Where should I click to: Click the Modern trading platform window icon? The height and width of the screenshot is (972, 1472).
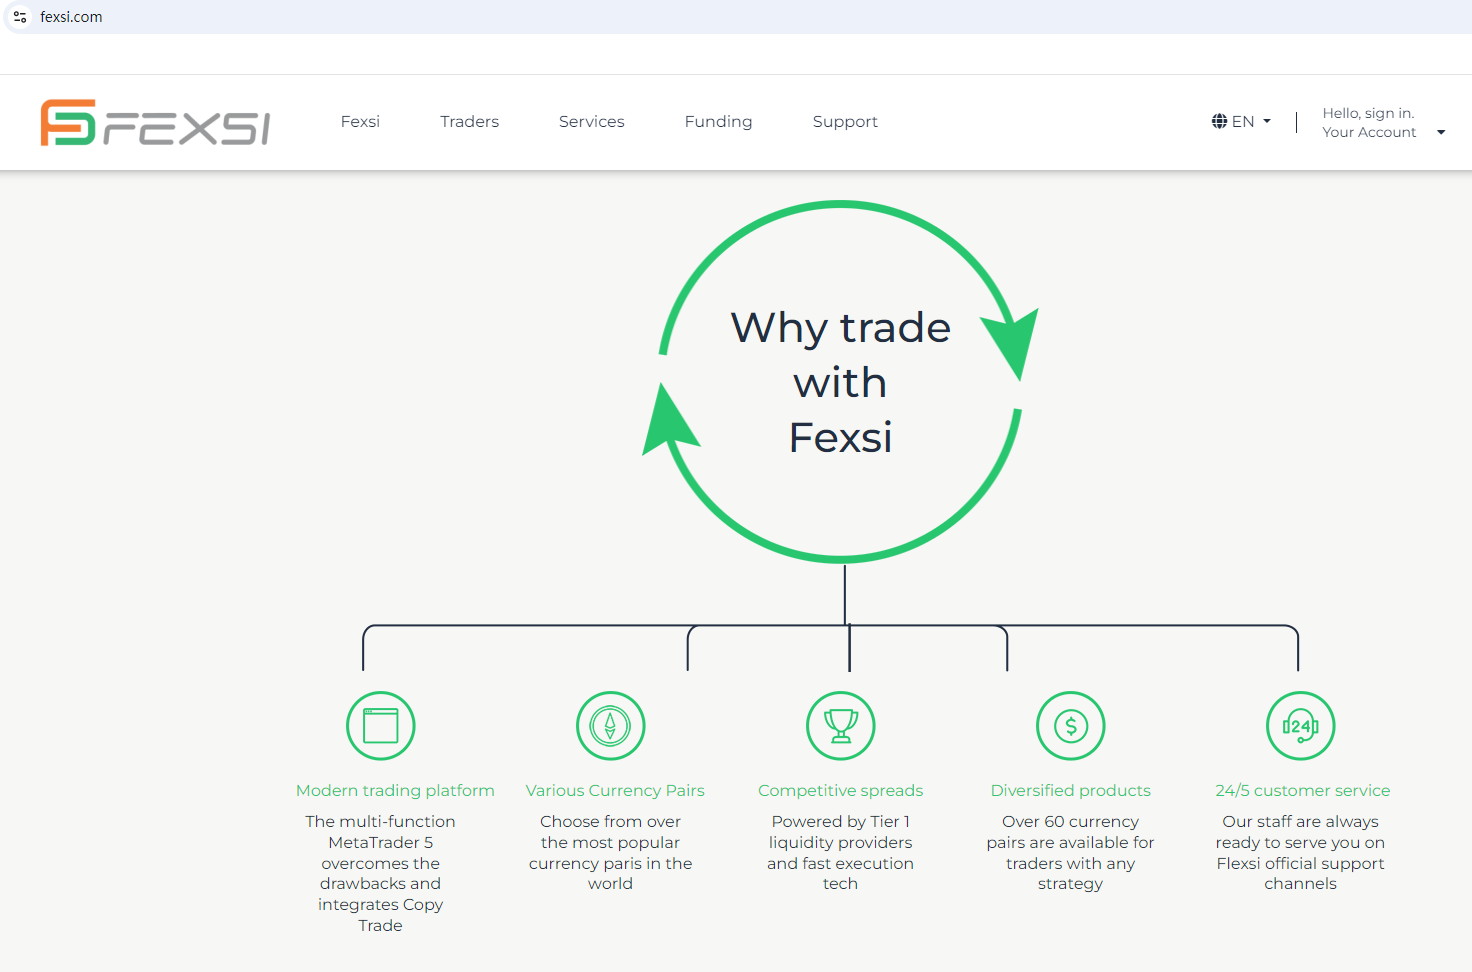tap(381, 726)
